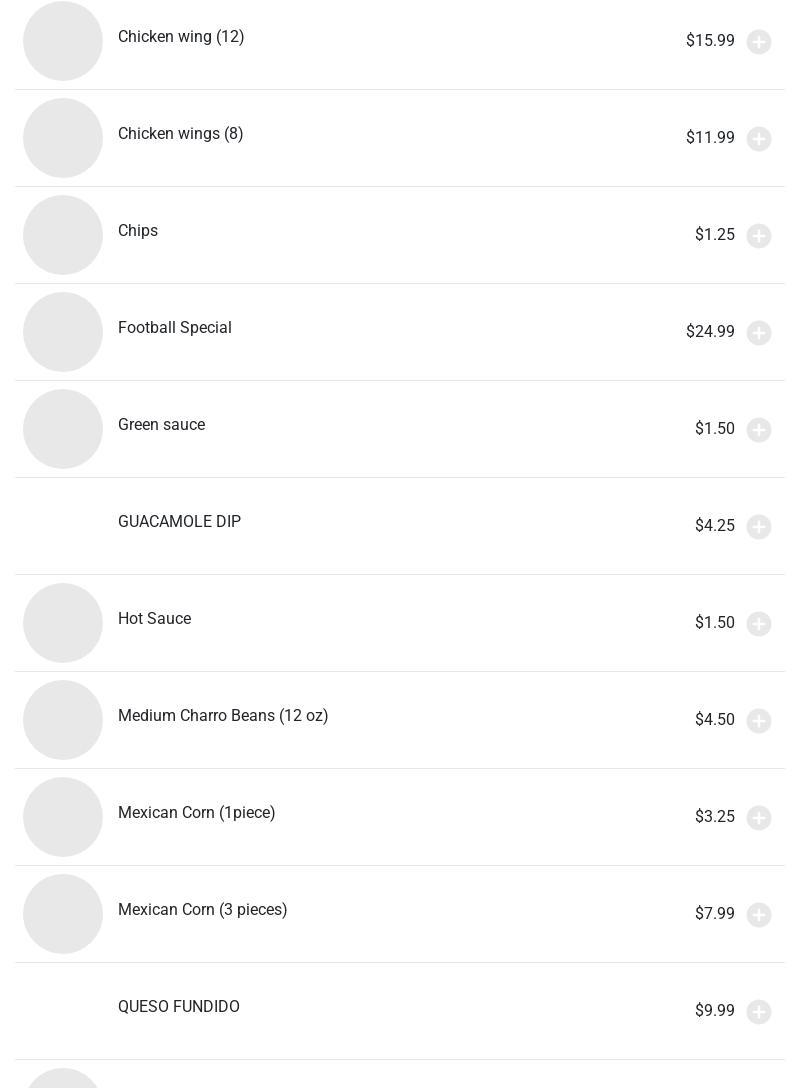This screenshot has height=1088, width=800.
Task: Add Chicken wing (12) with plus icon
Action: click(x=758, y=42)
